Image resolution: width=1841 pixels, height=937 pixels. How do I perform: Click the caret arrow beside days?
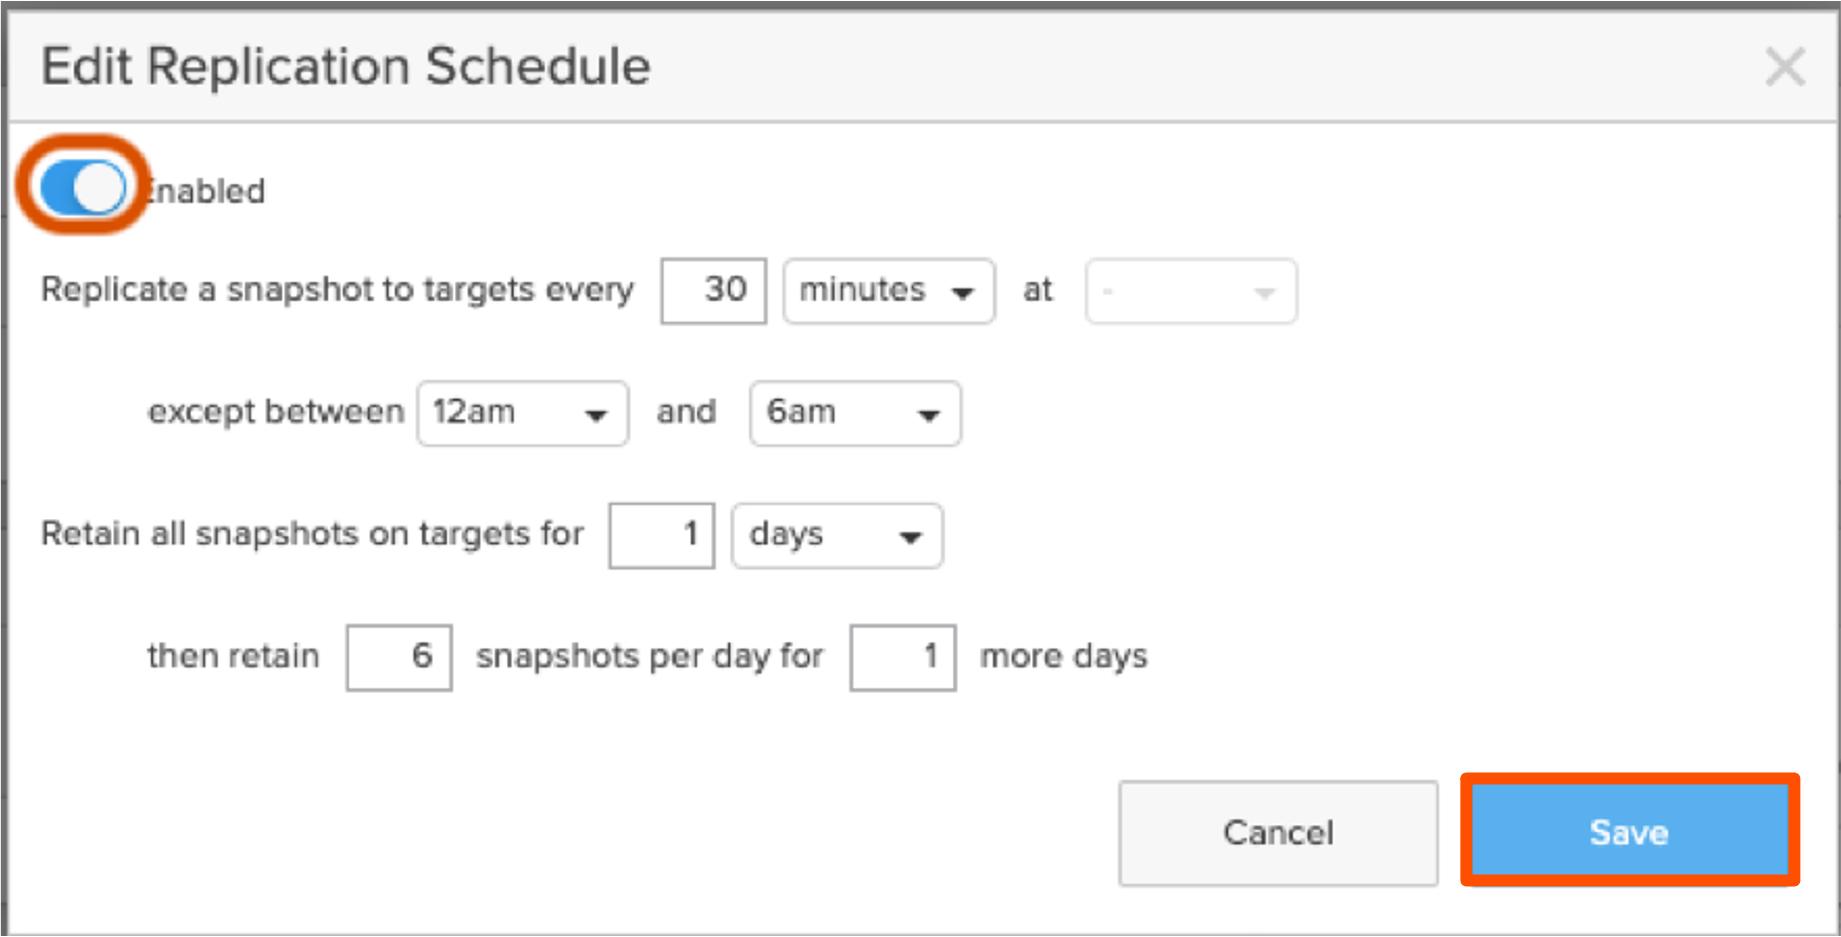[910, 538]
